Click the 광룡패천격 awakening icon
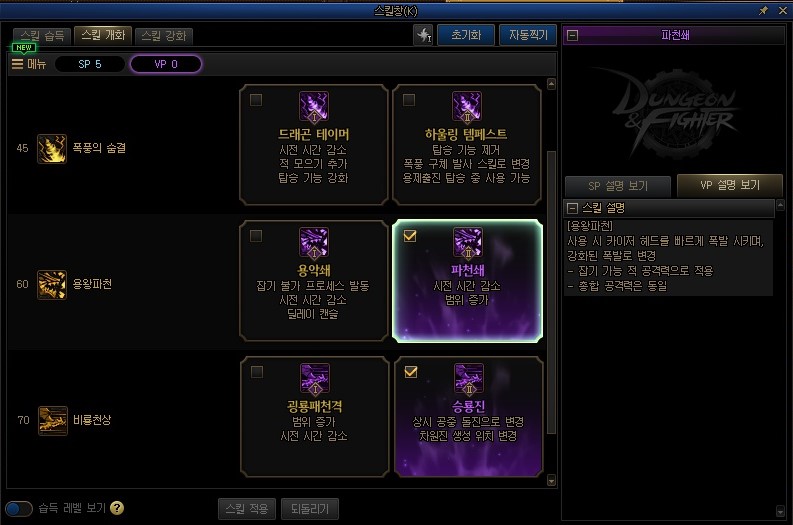793x525 pixels. coord(315,379)
